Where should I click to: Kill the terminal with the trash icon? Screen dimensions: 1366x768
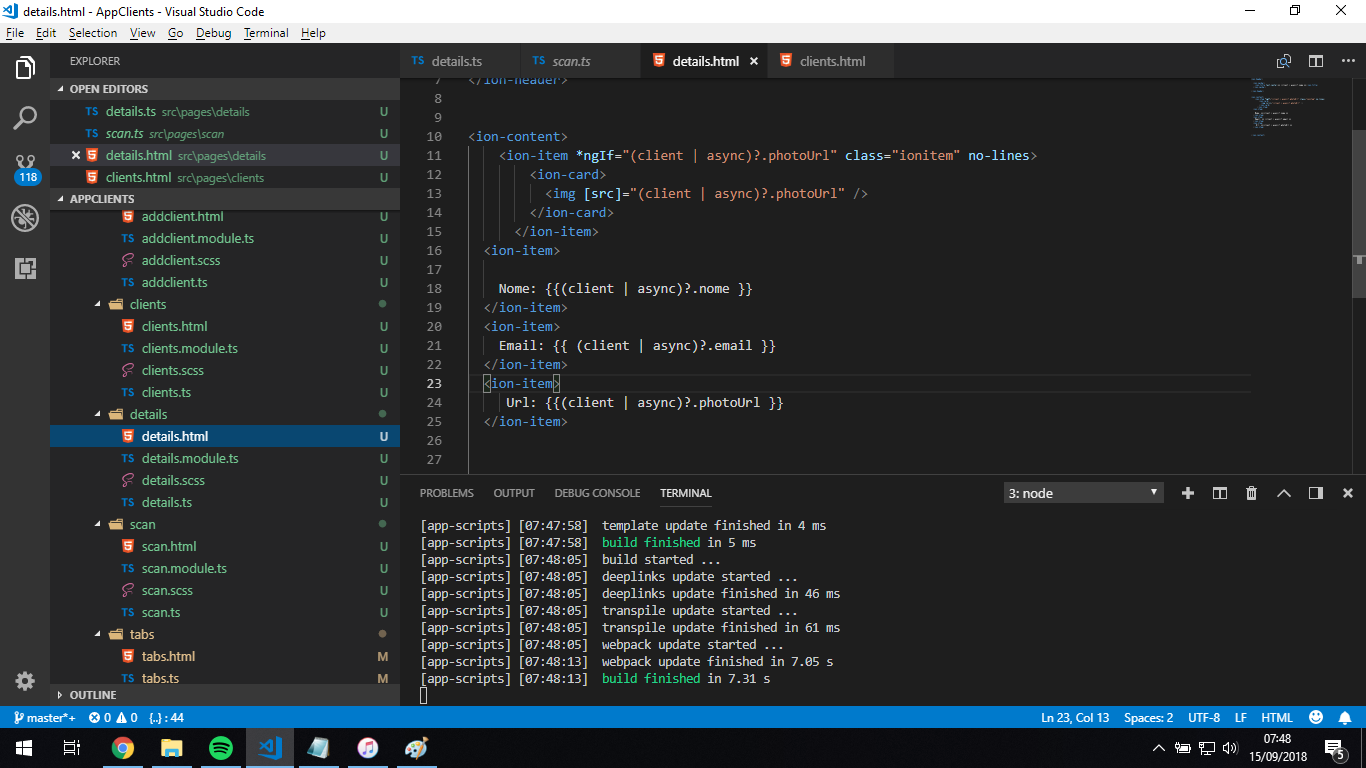1251,493
